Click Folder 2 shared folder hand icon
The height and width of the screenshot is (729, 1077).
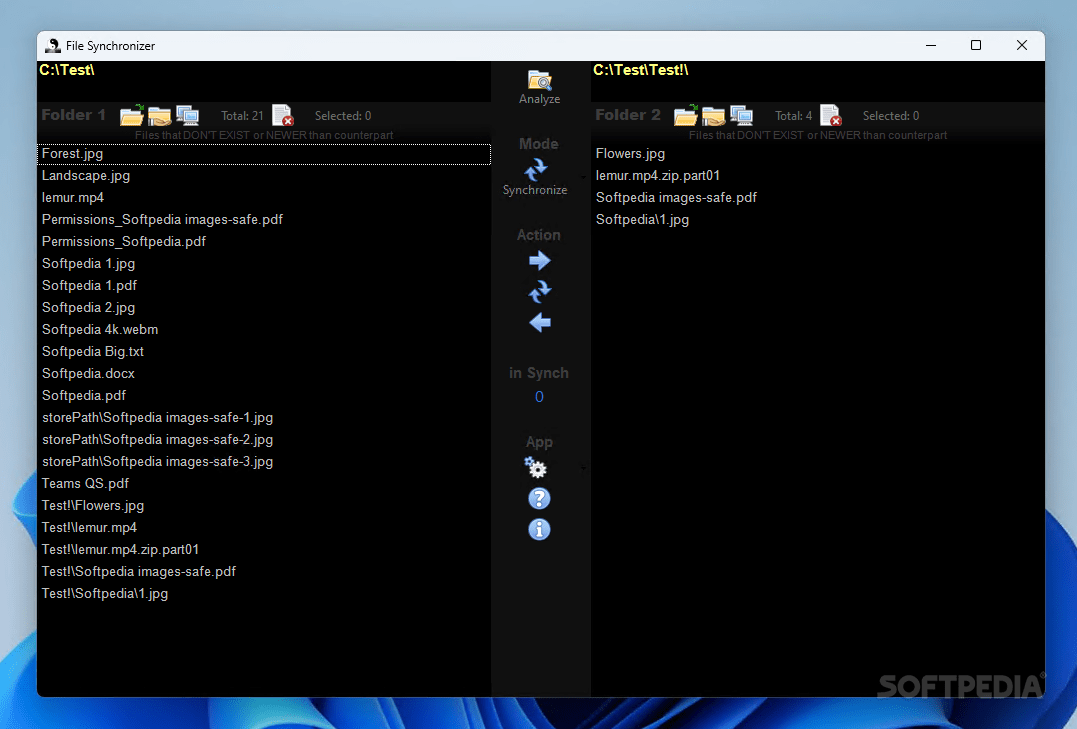(713, 116)
